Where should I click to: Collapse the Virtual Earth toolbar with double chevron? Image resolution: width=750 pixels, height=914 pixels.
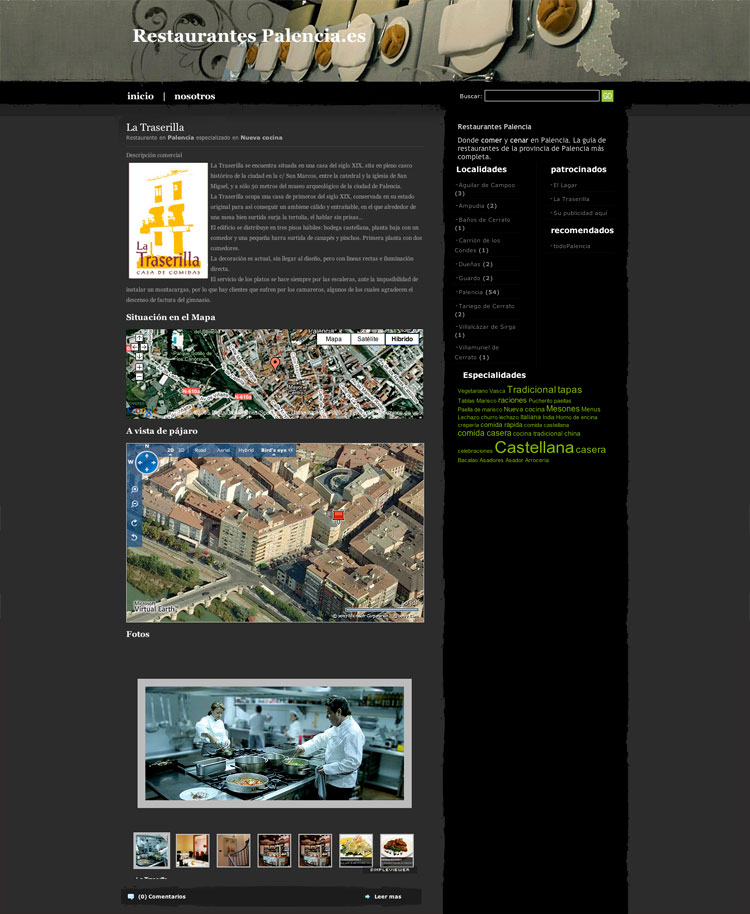291,450
